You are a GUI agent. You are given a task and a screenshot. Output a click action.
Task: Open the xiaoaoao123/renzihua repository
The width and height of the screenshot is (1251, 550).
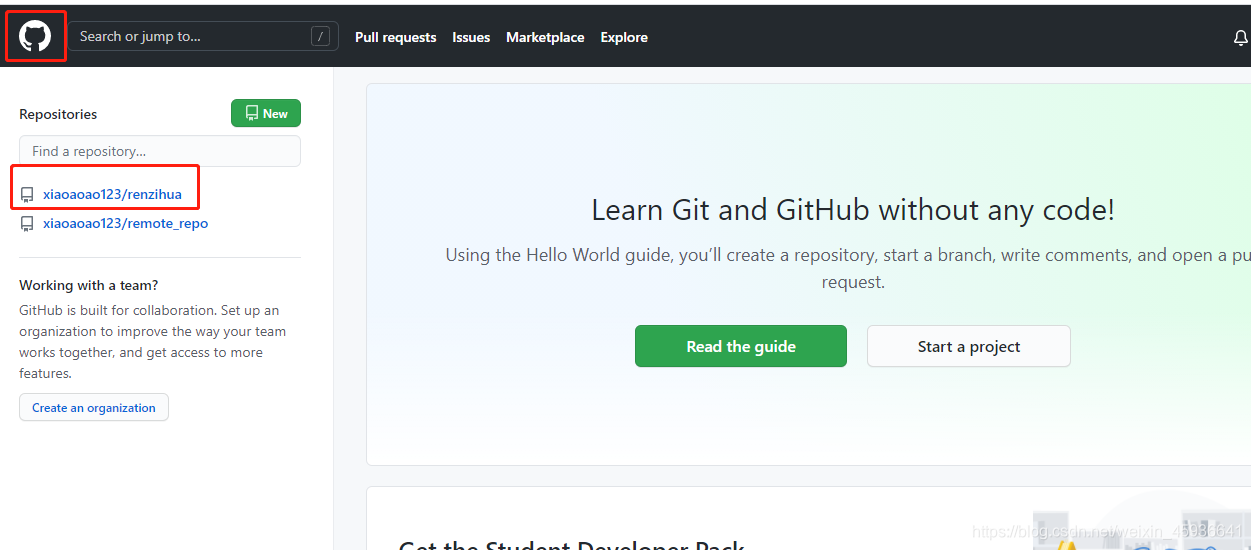click(112, 194)
